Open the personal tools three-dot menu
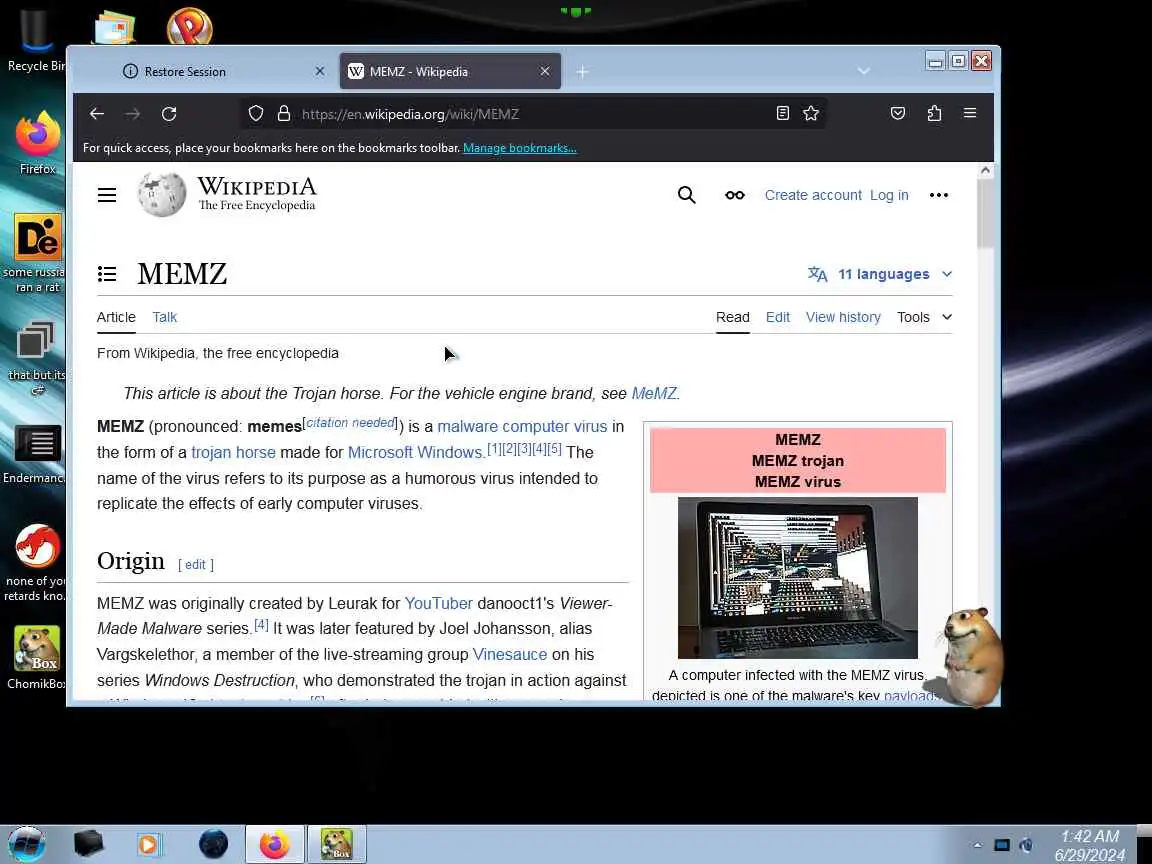 pos(939,195)
